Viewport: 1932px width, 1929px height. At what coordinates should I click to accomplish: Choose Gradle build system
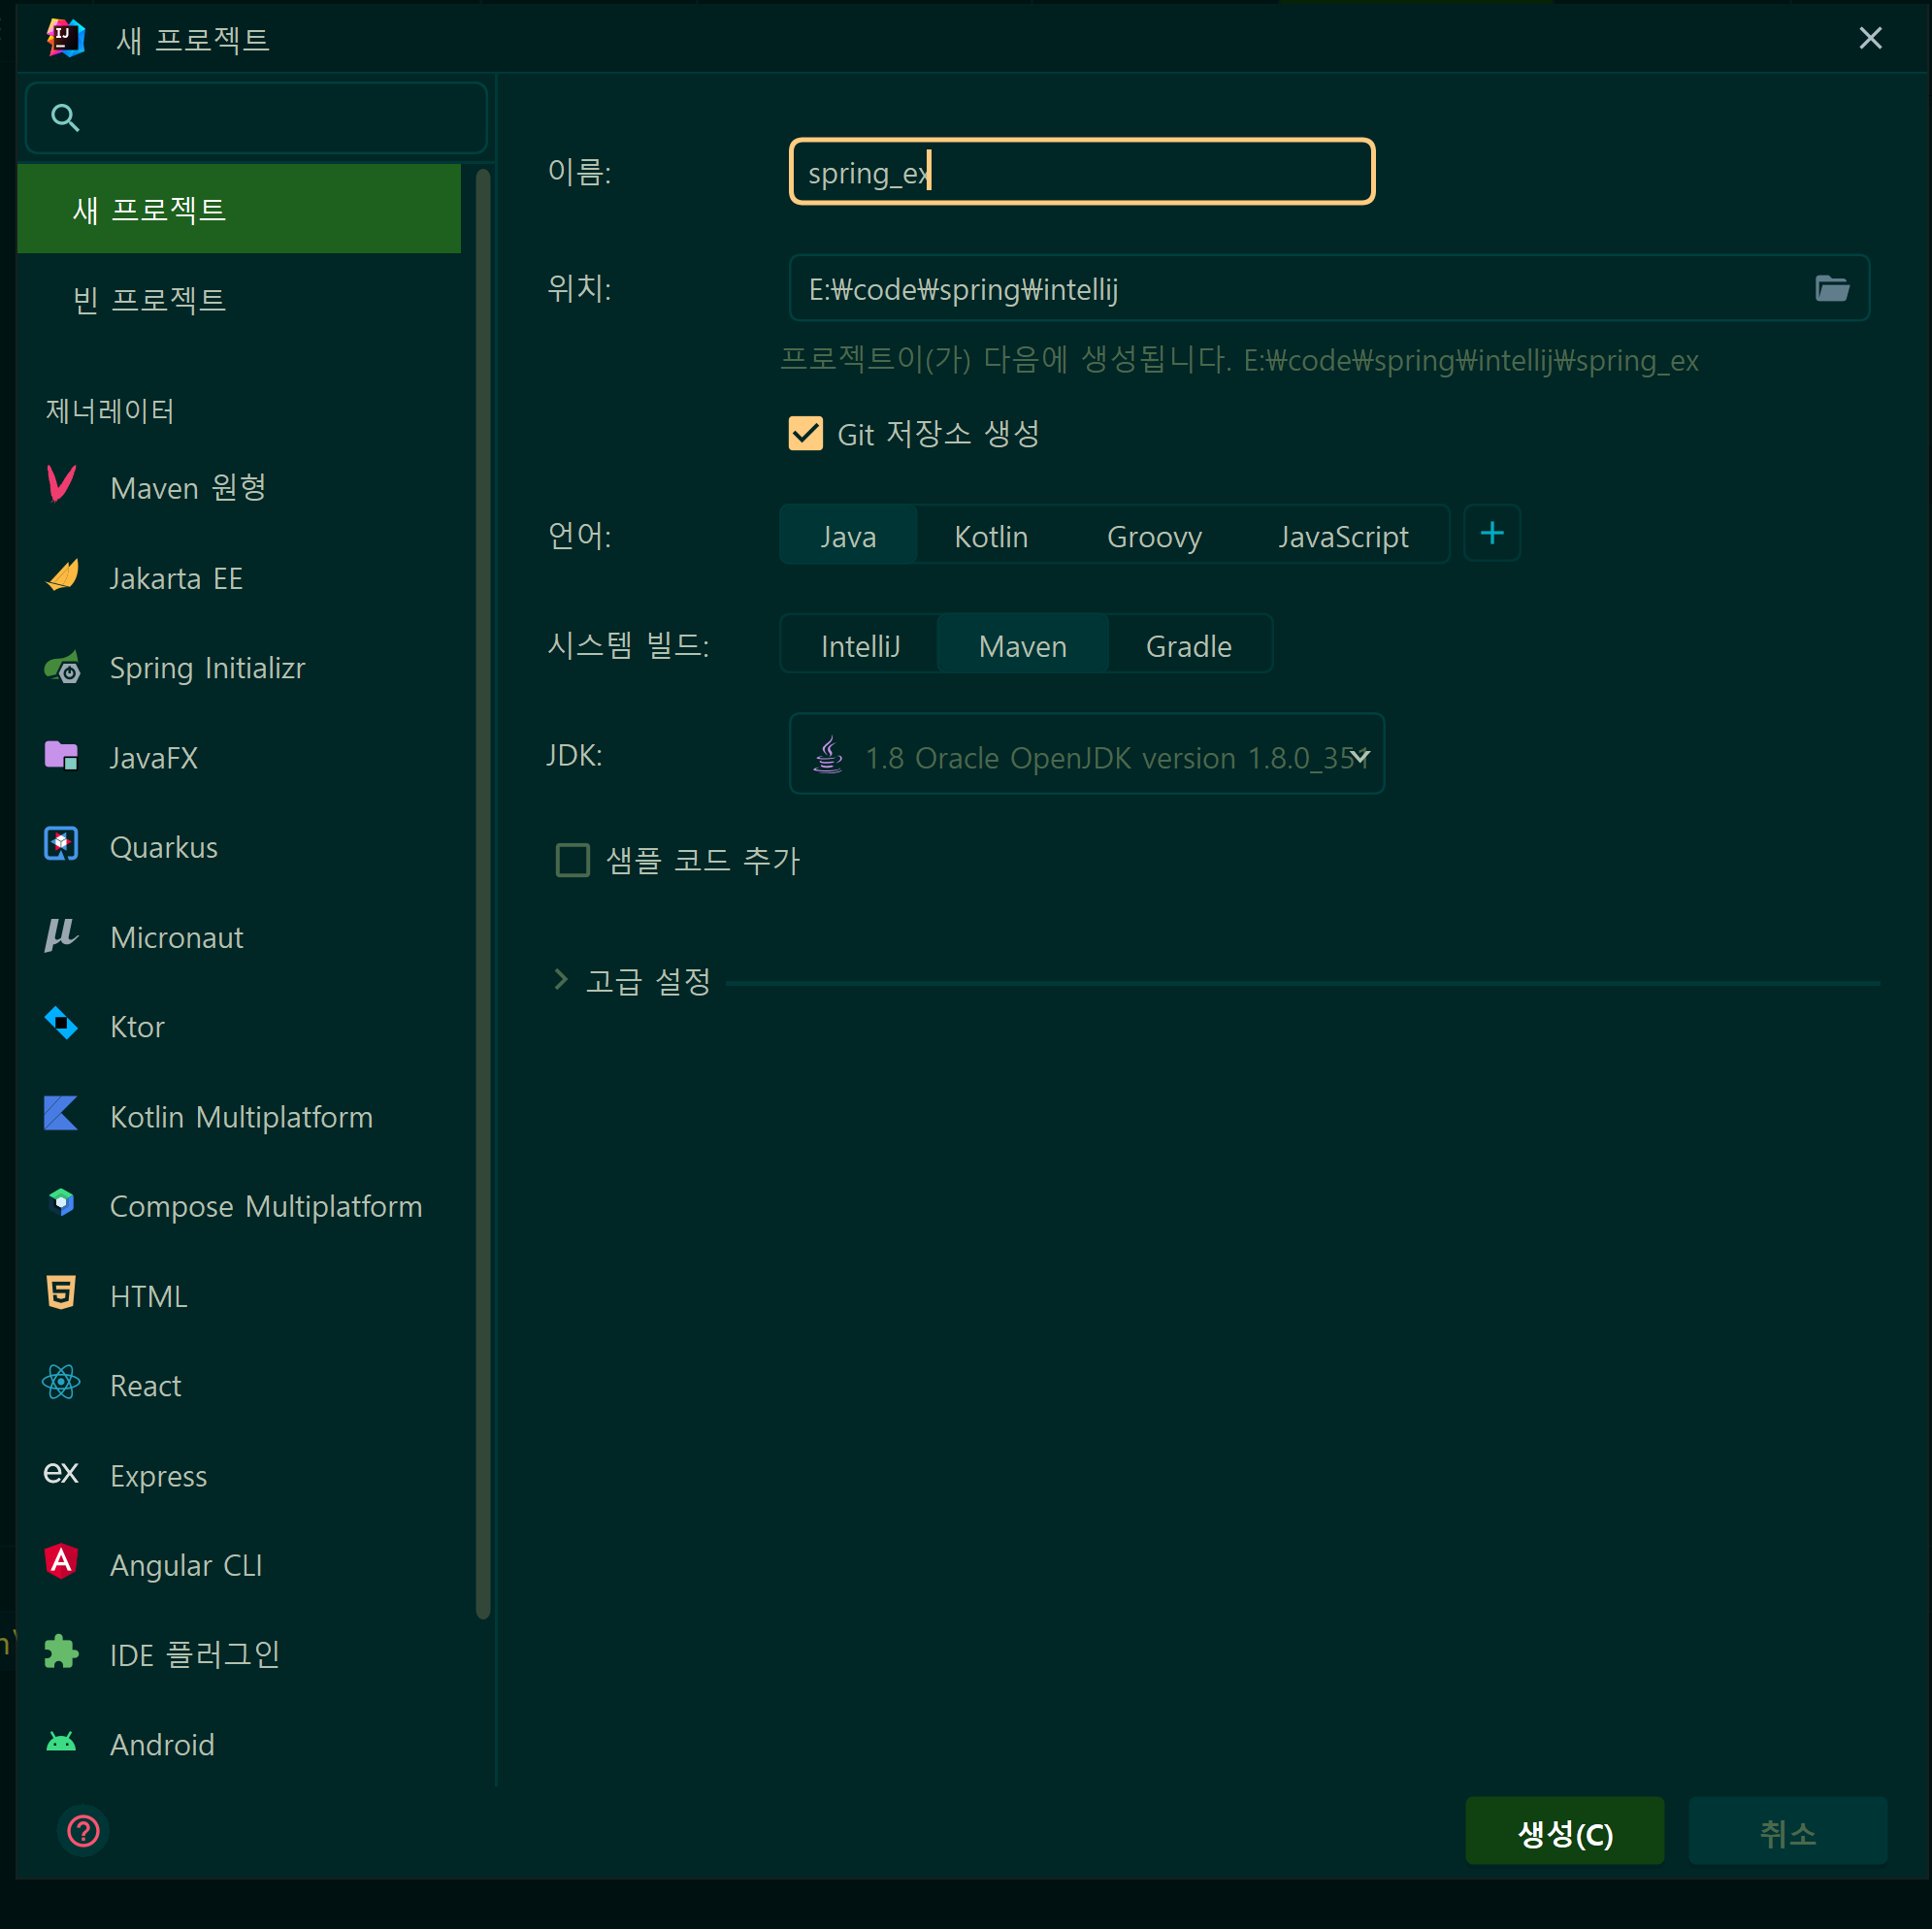tap(1188, 645)
